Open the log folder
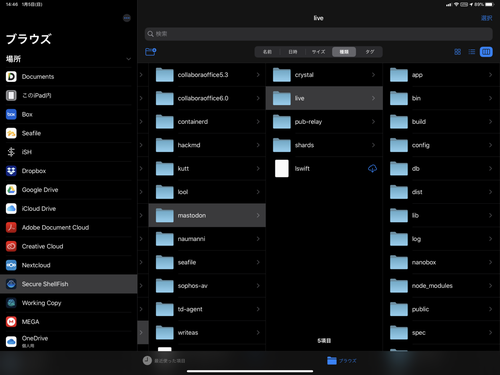The width and height of the screenshot is (500, 375). (442, 239)
